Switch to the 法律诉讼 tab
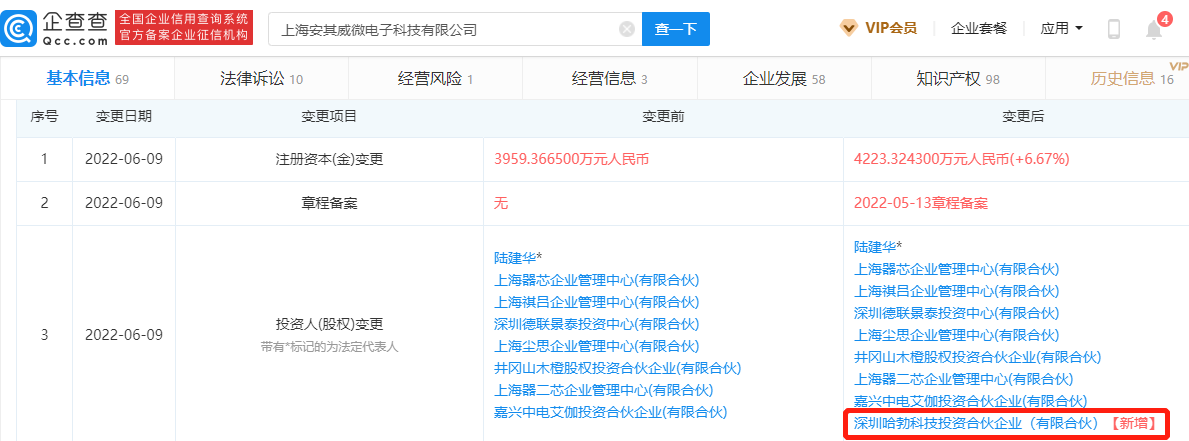 (262, 78)
